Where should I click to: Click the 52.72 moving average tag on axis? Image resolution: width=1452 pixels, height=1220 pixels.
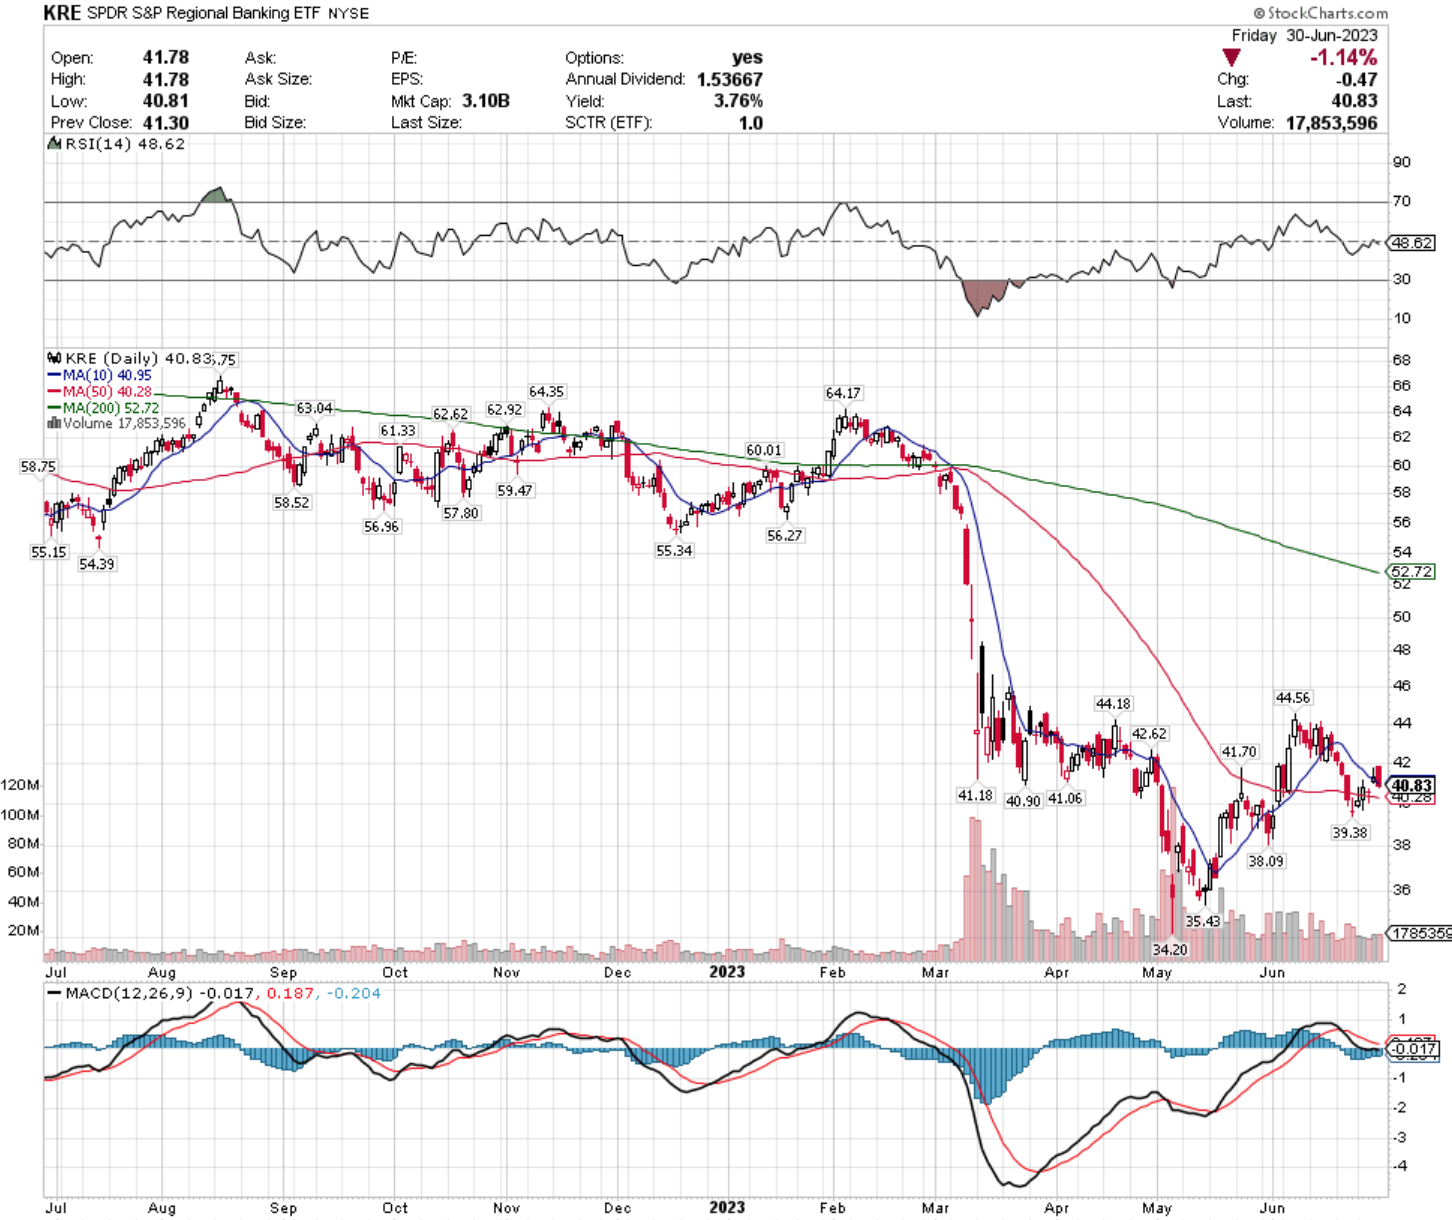point(1411,572)
